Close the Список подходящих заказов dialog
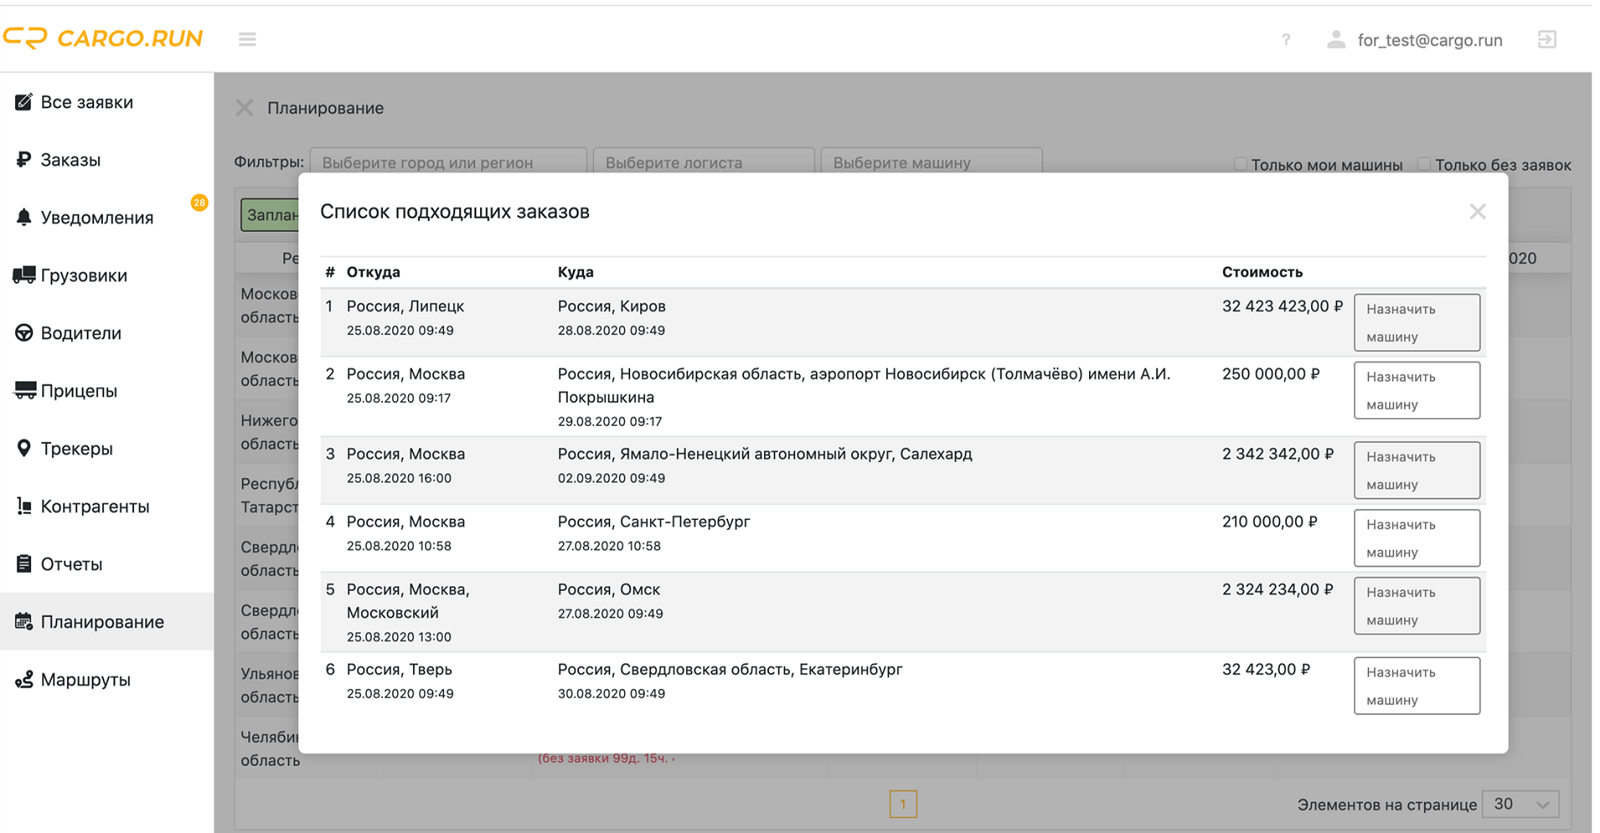Image resolution: width=1600 pixels, height=833 pixels. point(1477,211)
